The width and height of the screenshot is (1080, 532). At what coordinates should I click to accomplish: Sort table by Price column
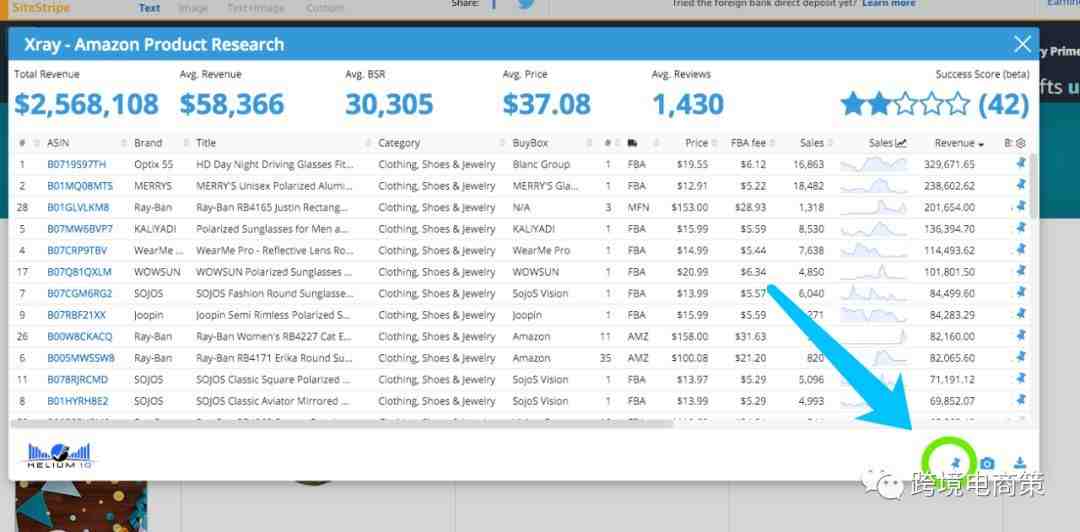point(696,143)
